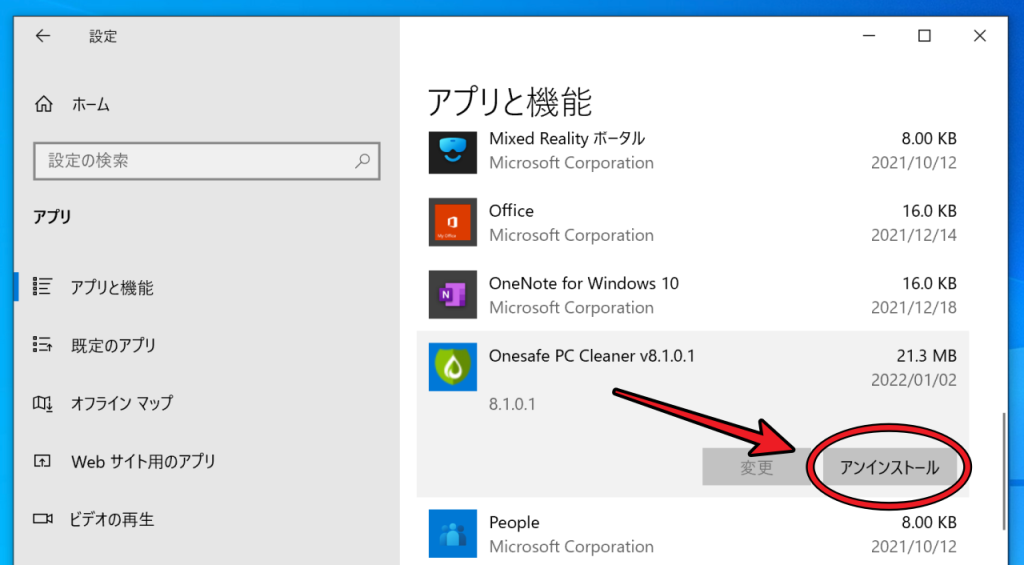
Task: Click the People app icon
Action: (x=453, y=534)
